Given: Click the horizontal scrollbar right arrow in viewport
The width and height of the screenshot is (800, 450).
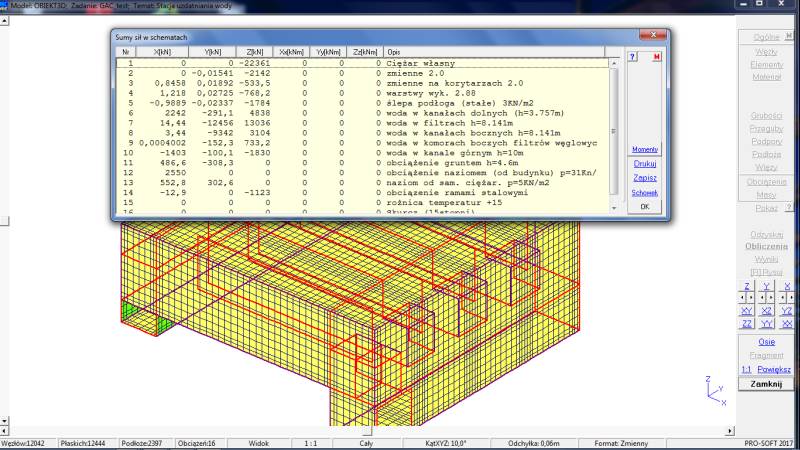Looking at the screenshot, I should point(730,431).
